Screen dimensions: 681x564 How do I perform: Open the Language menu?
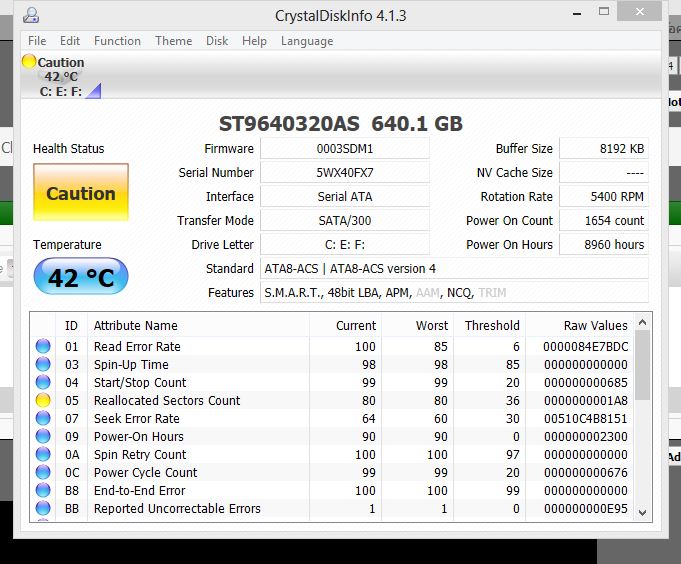(307, 41)
